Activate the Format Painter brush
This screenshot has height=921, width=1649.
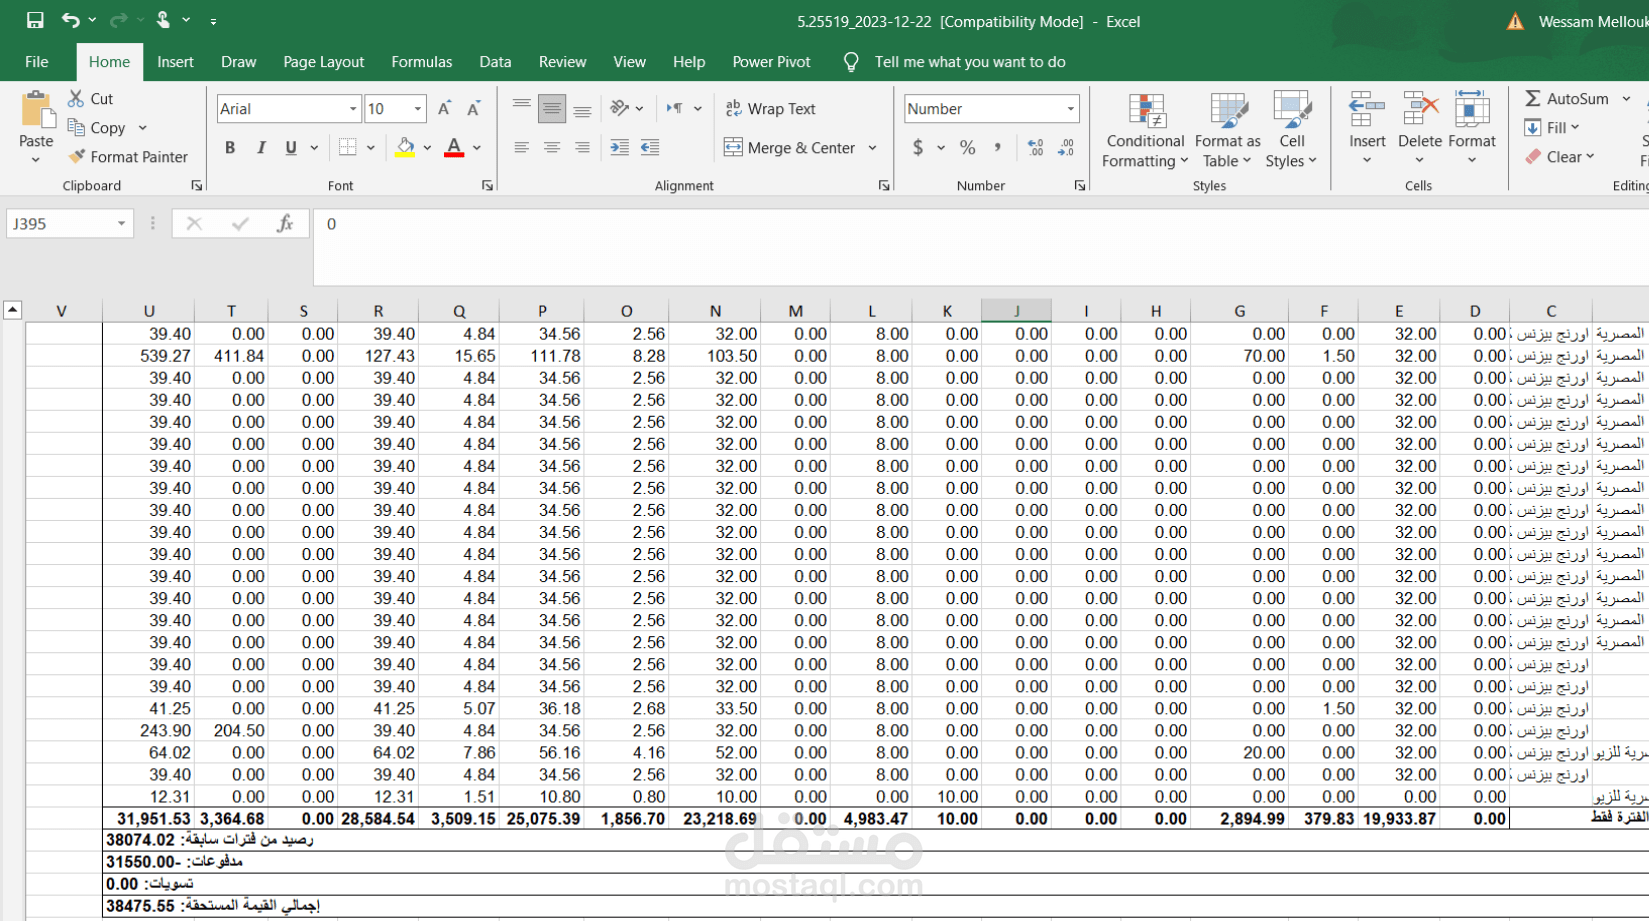[128, 157]
